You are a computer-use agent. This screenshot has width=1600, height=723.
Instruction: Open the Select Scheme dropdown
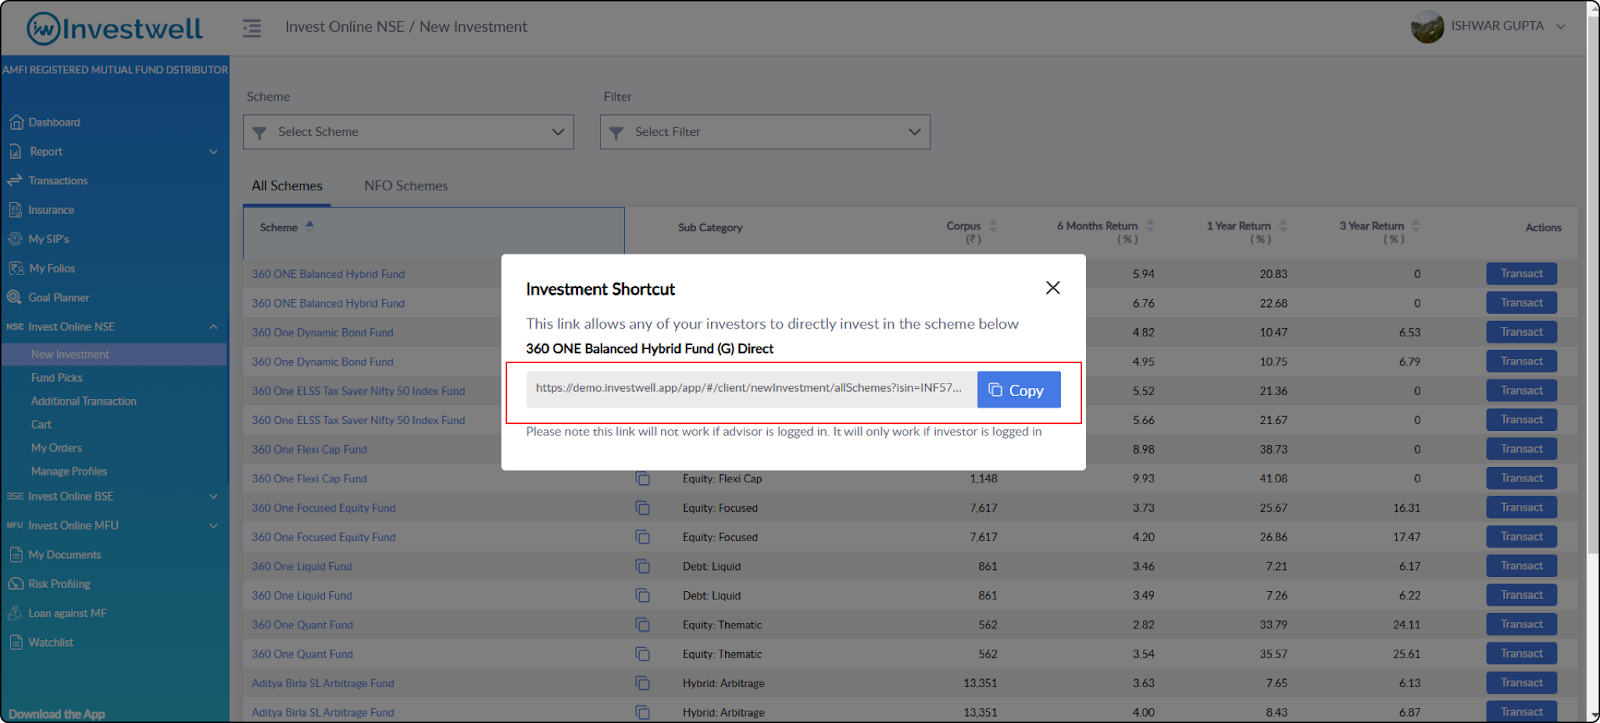point(408,132)
